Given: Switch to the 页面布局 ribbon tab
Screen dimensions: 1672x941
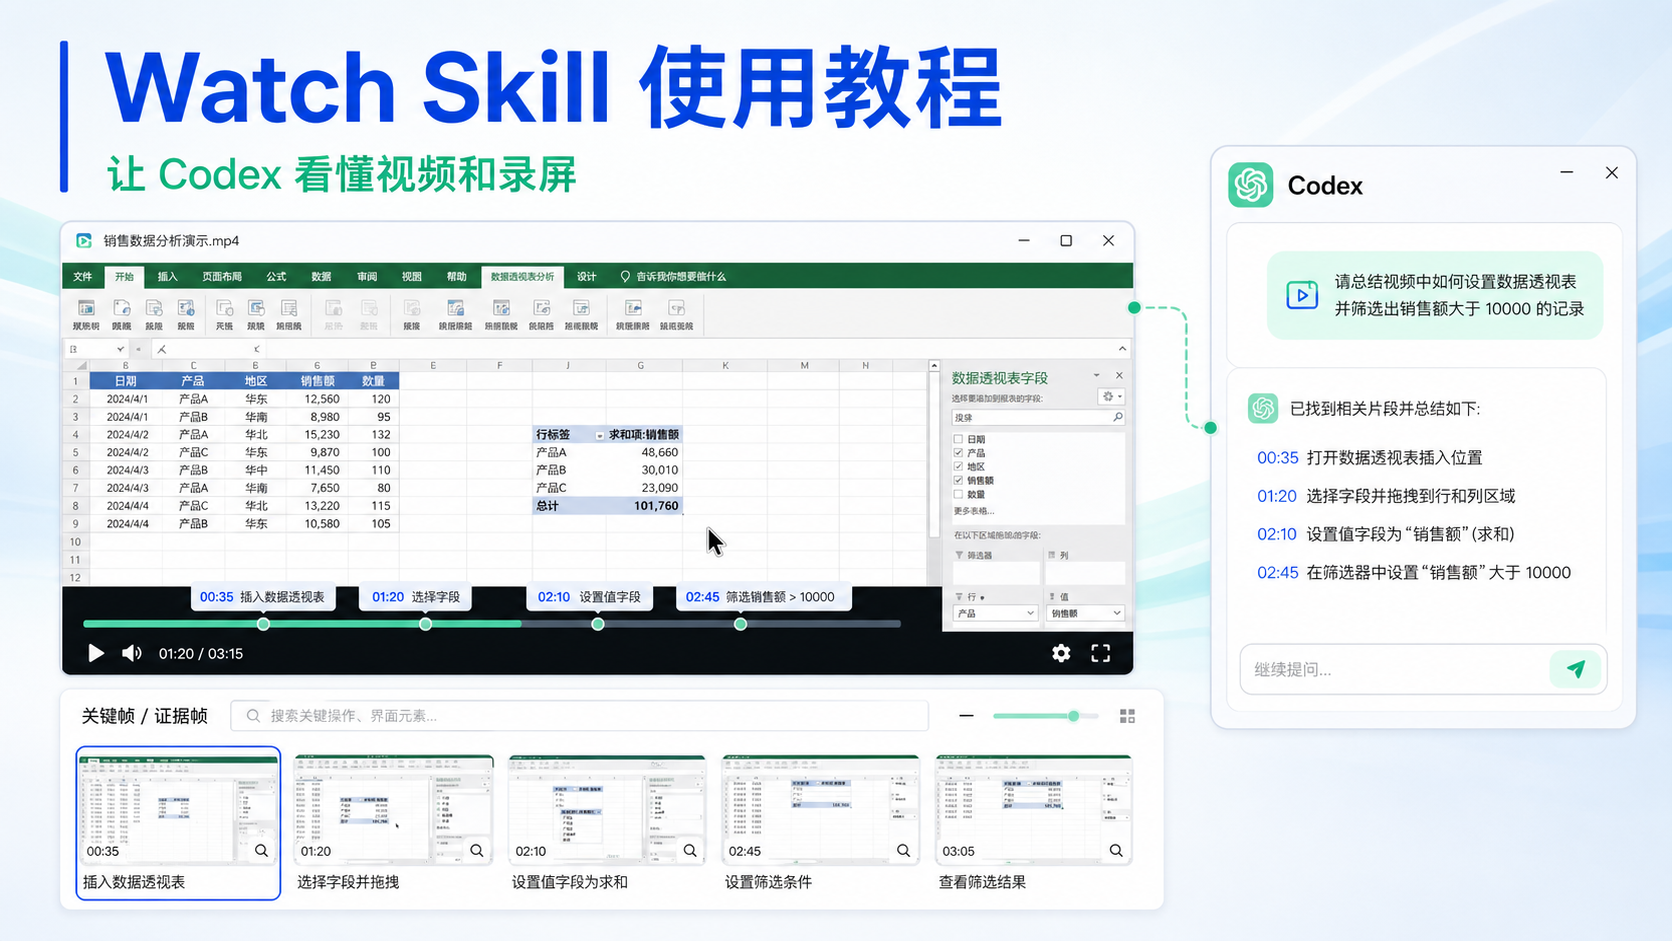Looking at the screenshot, I should (x=222, y=277).
